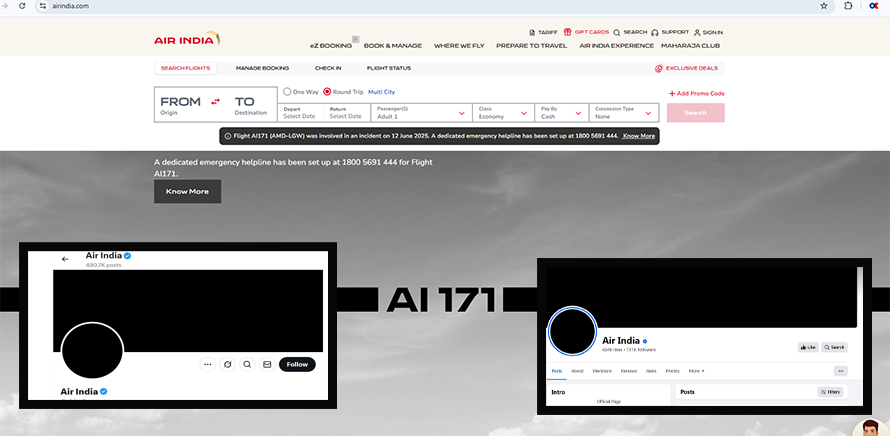Click Like on Facebook Air India page

coord(808,347)
